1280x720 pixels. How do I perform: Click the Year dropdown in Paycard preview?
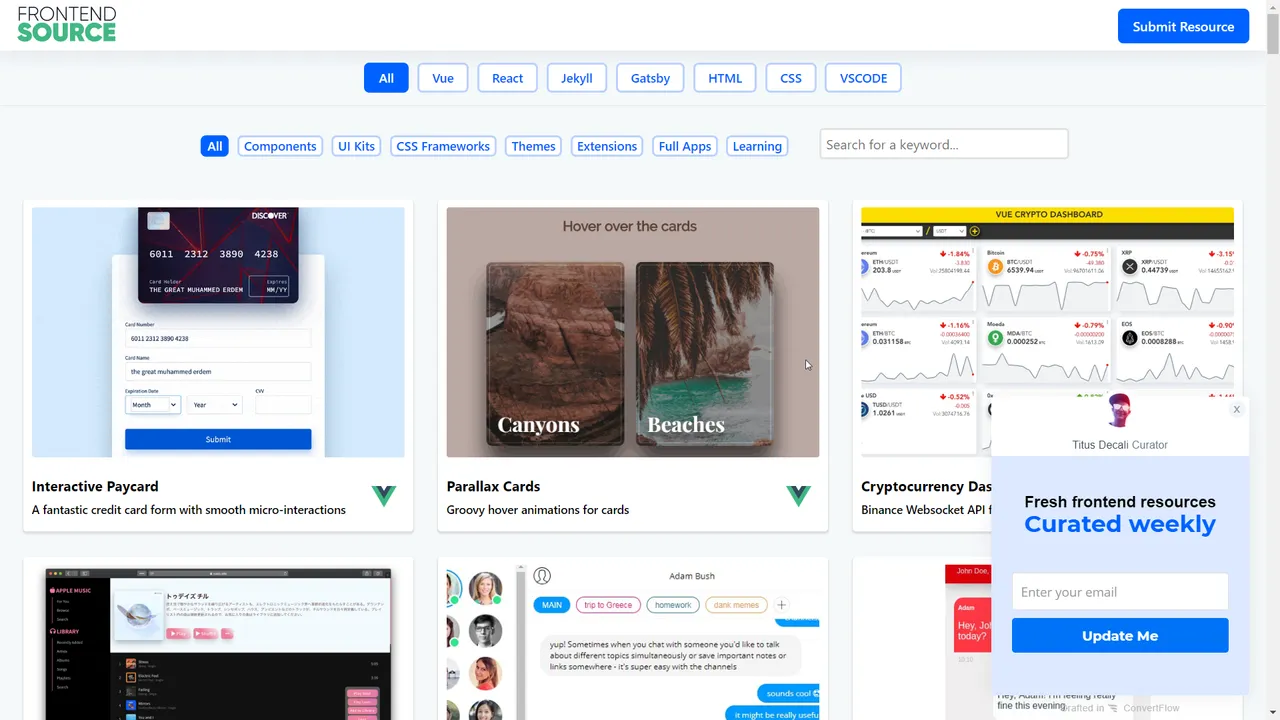[215, 405]
